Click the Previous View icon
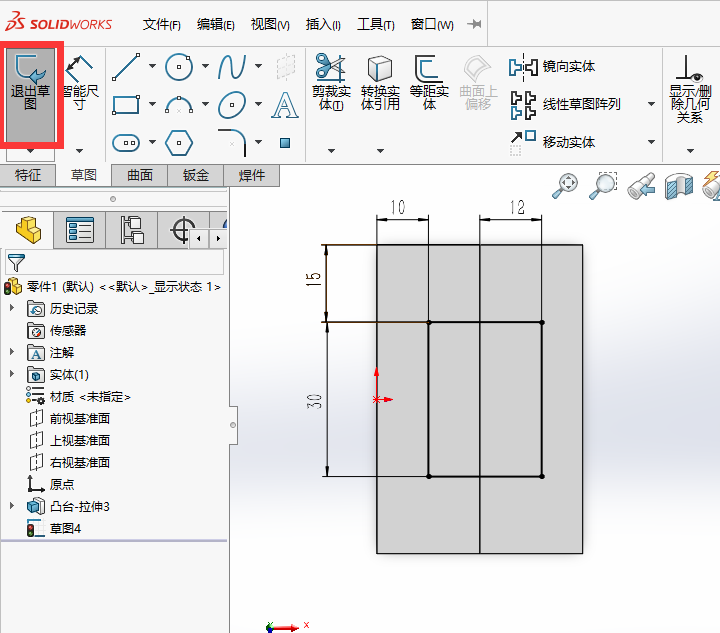This screenshot has width=720, height=633. (x=641, y=185)
